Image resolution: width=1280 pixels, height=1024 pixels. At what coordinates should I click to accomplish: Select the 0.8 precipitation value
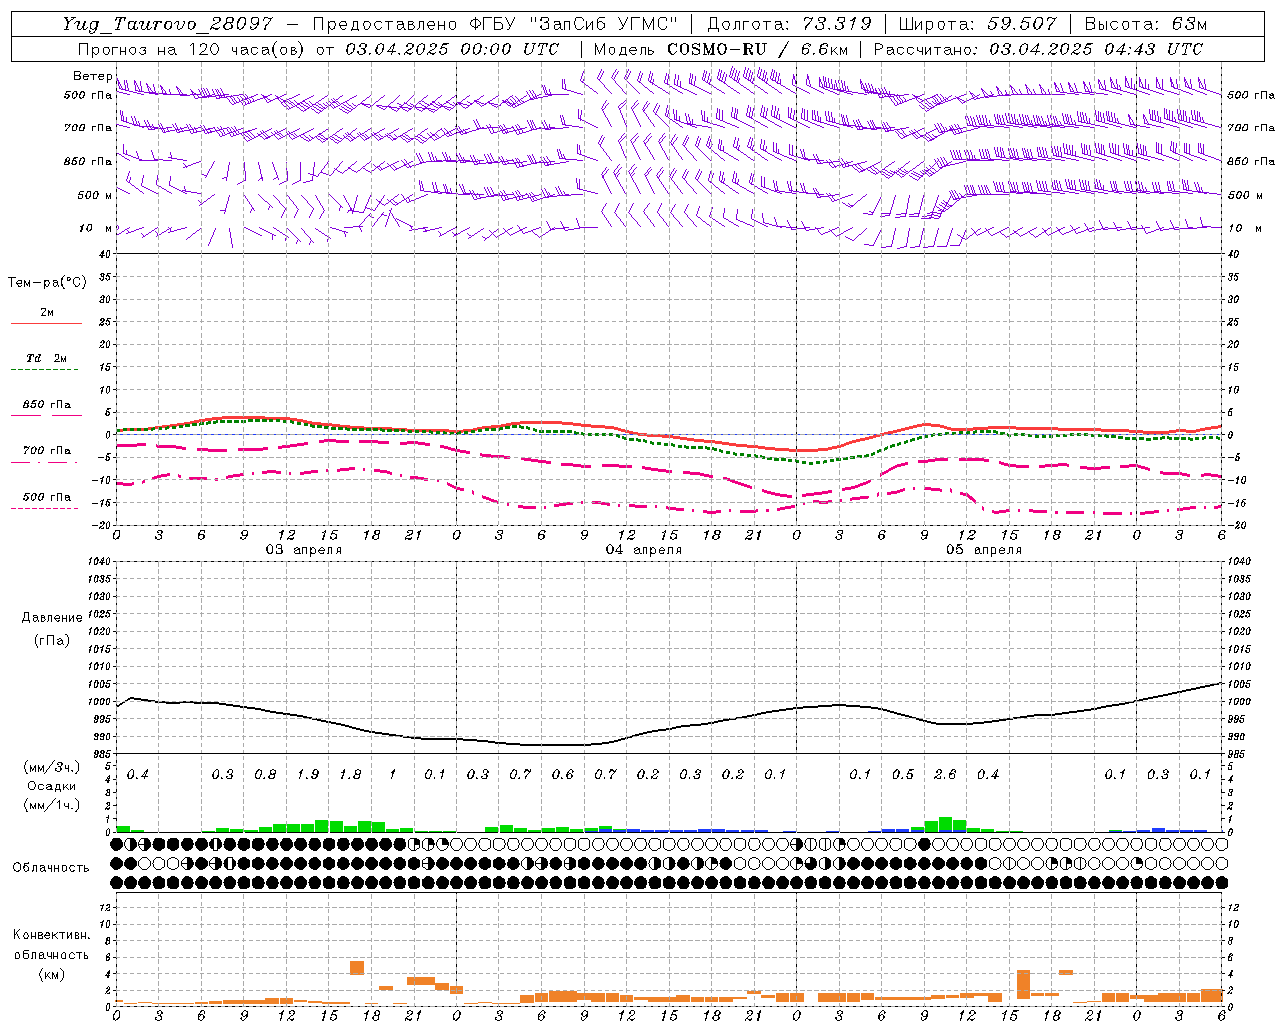265,775
